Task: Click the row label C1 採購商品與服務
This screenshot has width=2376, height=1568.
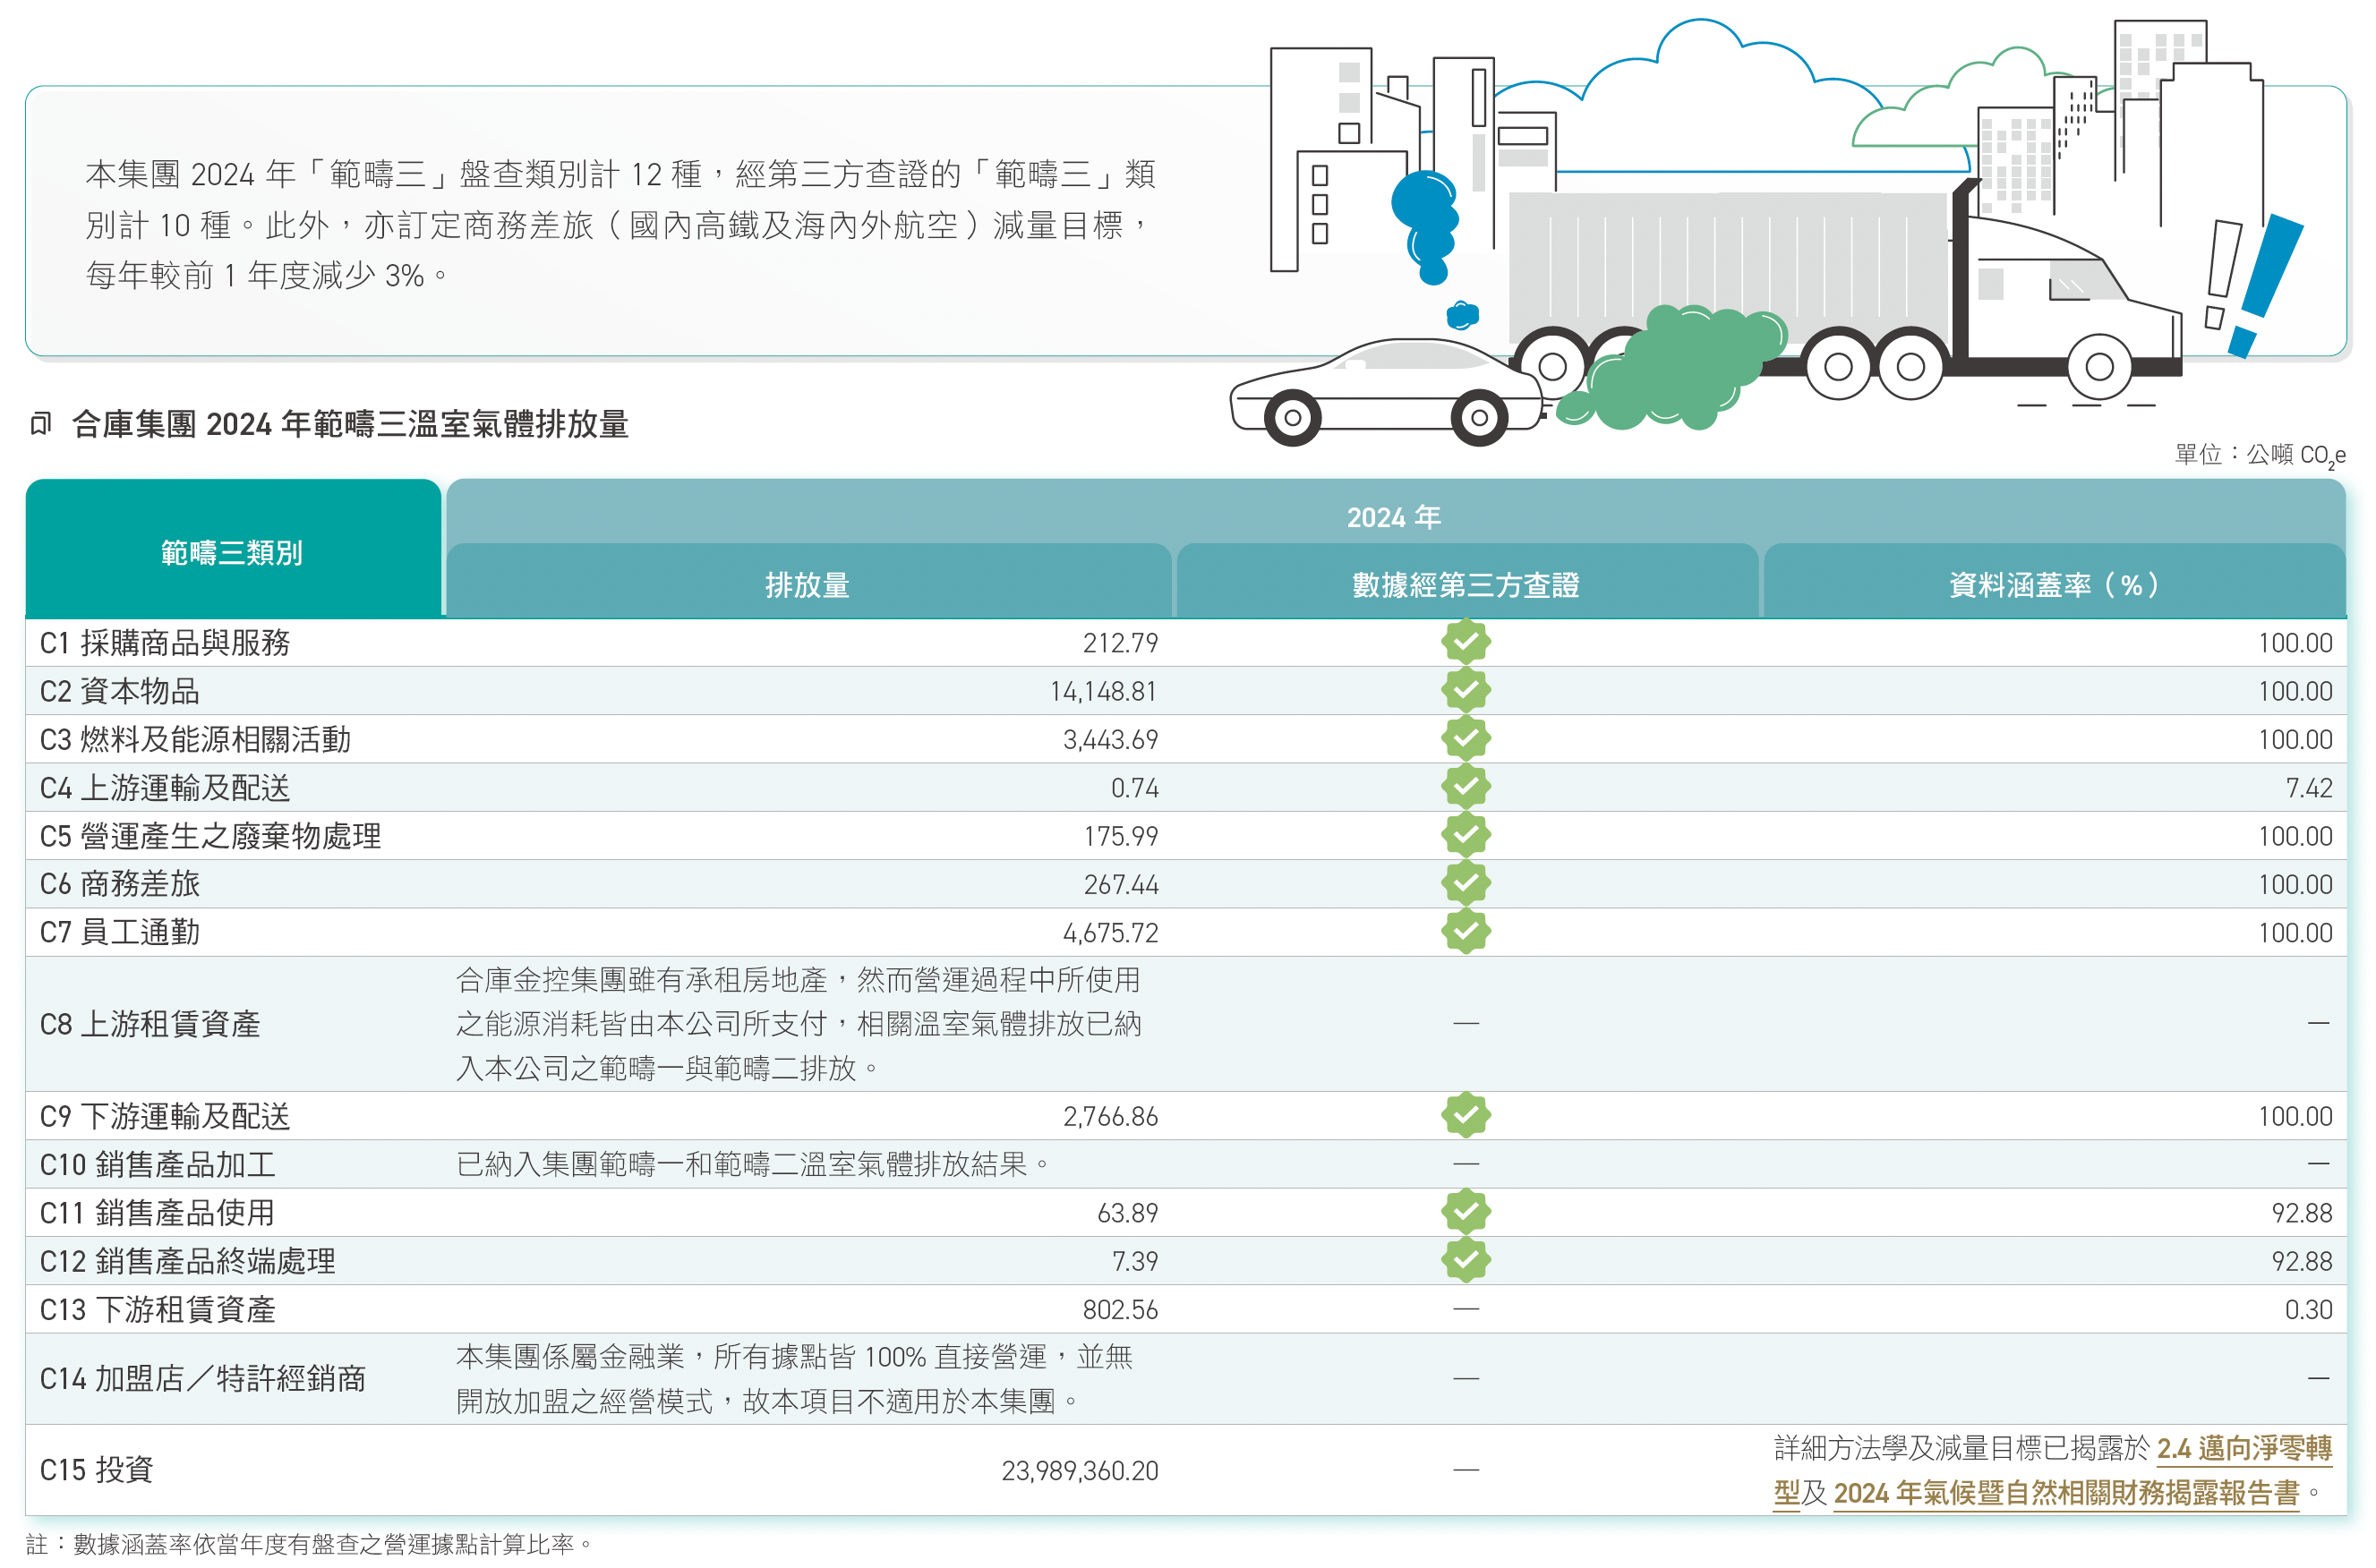Action: click(x=165, y=643)
